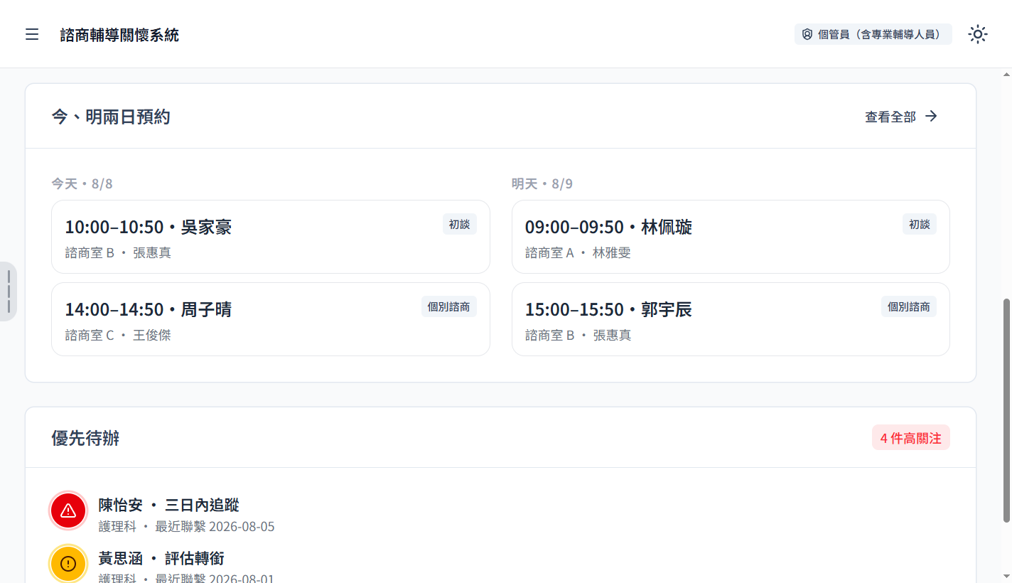This screenshot has width=1012, height=583.
Task: Click 個別諮商 tag on 郭宇辰 appointment
Action: (909, 307)
